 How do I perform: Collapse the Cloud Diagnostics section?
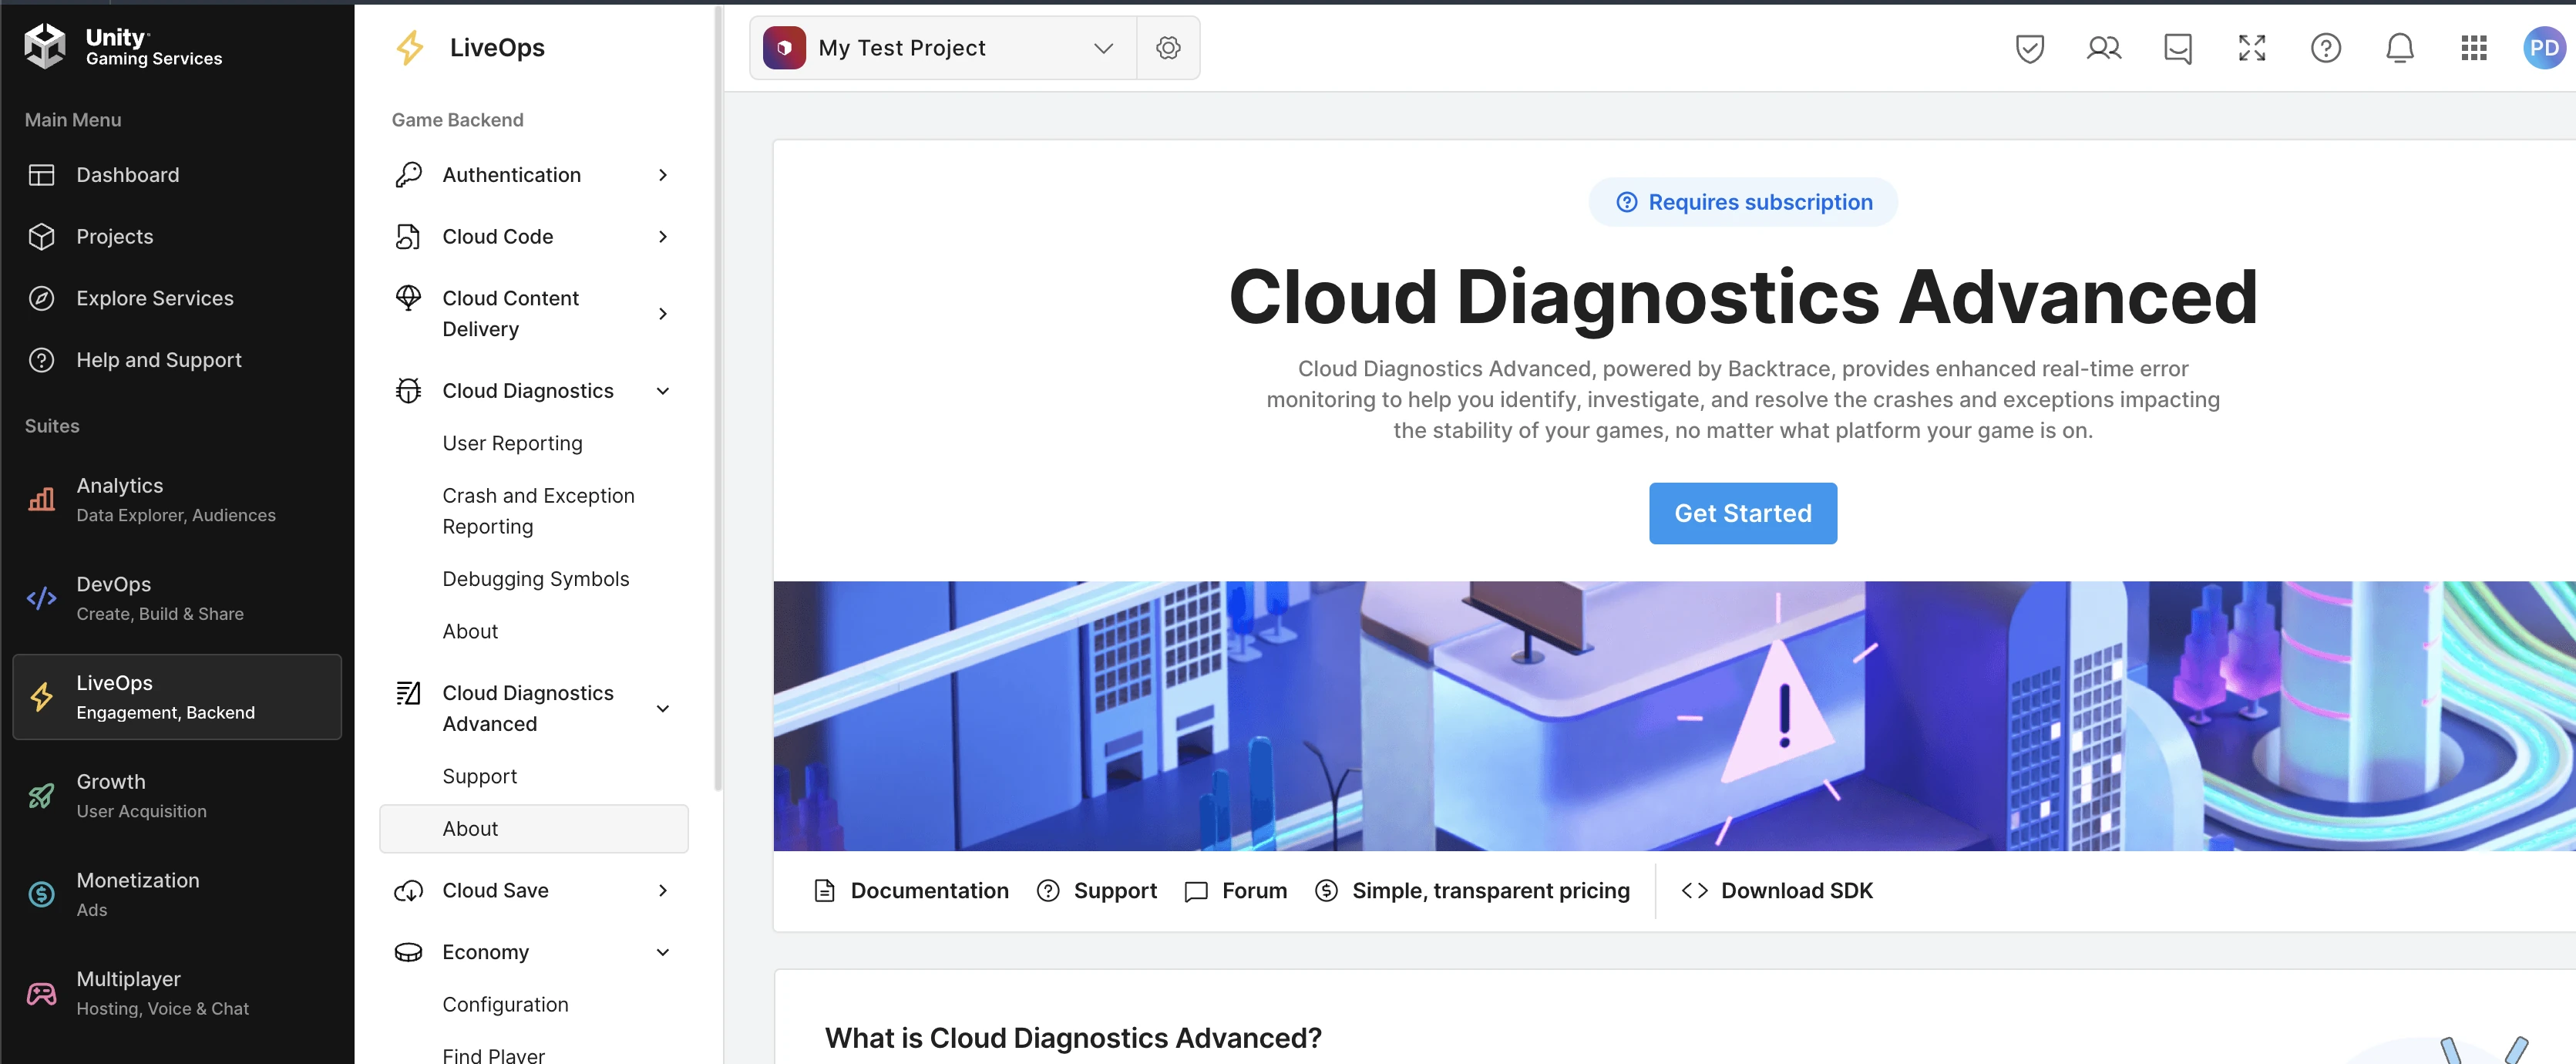coord(663,391)
